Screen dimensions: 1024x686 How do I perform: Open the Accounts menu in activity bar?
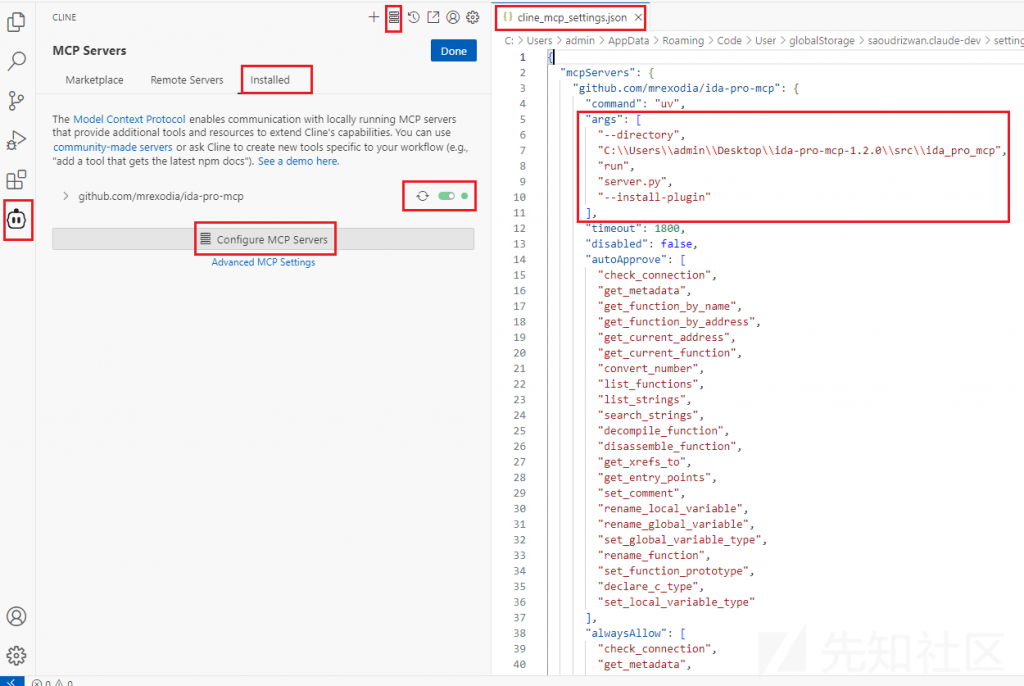(x=16, y=616)
